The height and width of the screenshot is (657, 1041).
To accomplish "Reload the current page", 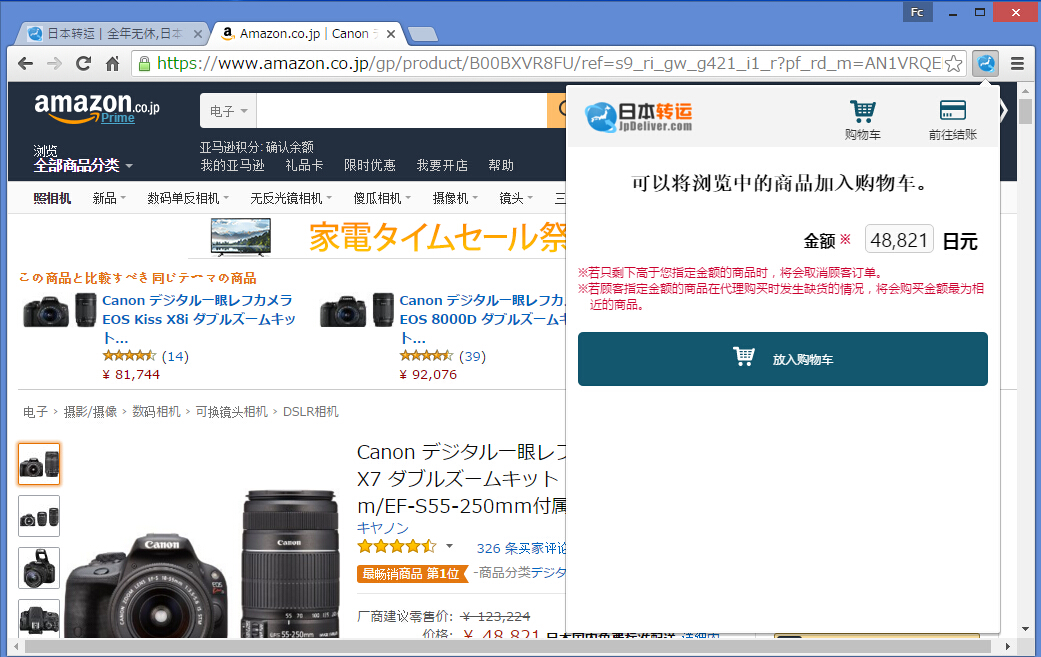I will point(83,62).
